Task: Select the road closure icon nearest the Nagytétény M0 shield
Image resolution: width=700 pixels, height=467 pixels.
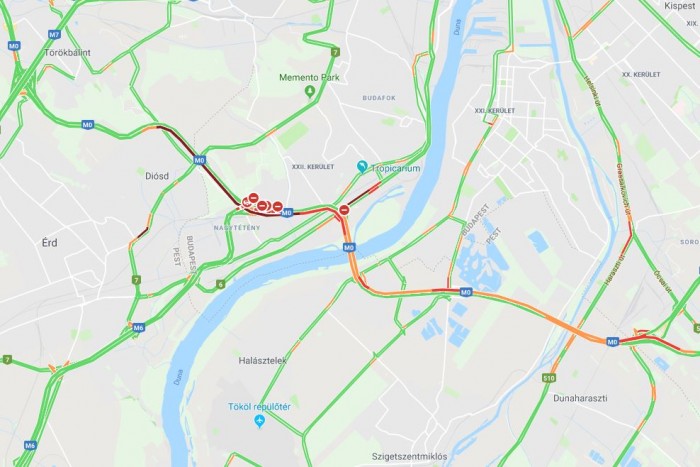Action: tap(278, 206)
